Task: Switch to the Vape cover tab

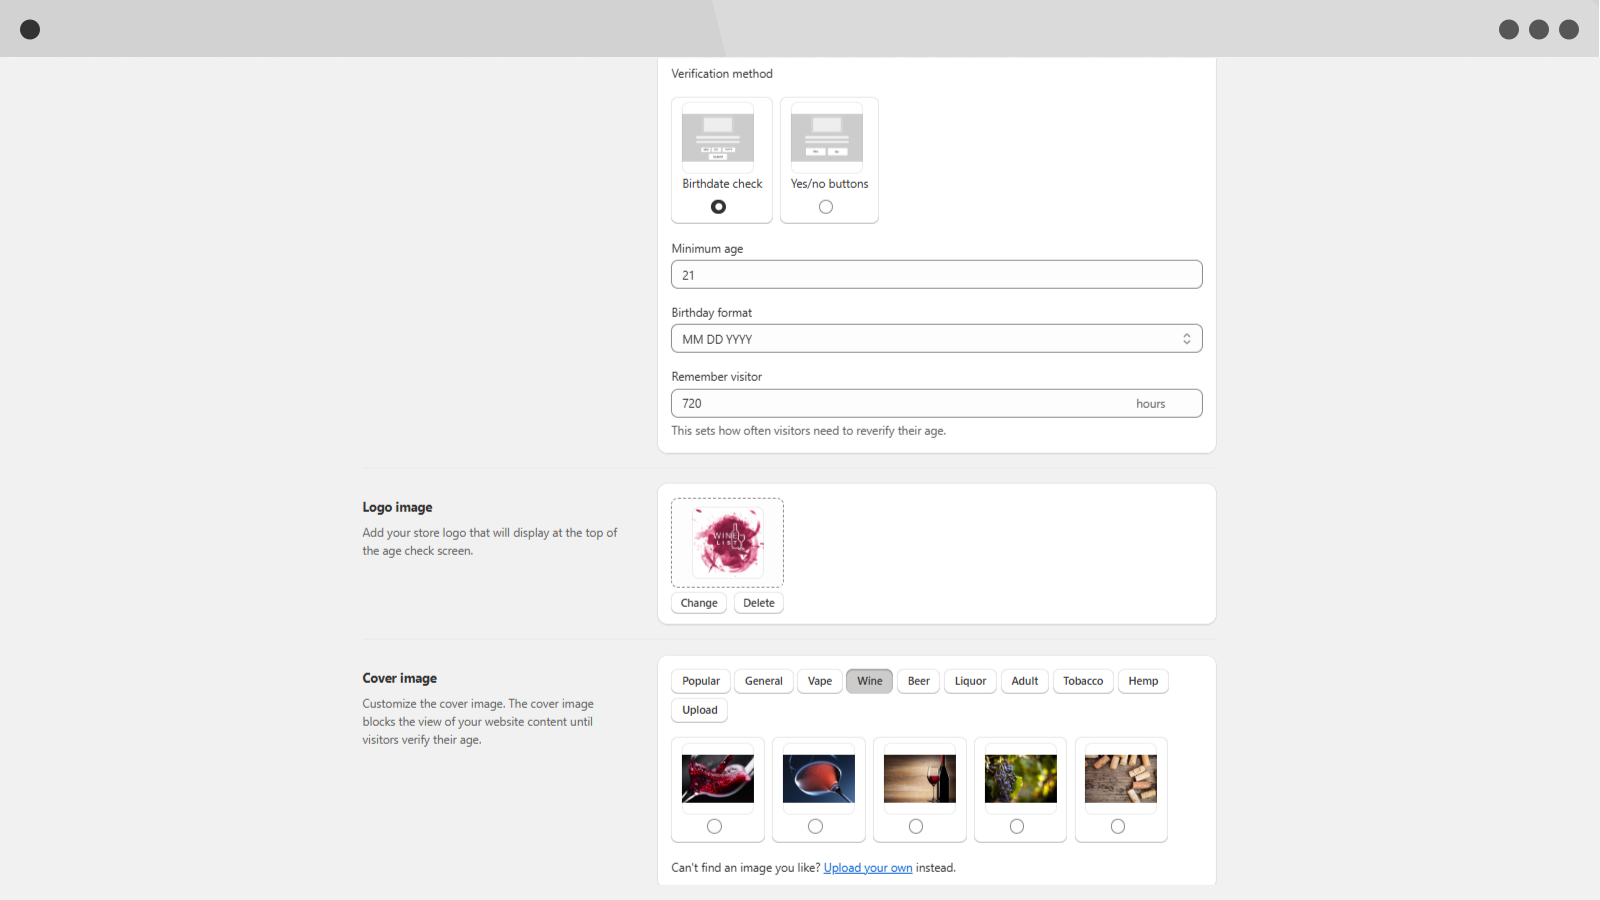Action: [x=820, y=681]
